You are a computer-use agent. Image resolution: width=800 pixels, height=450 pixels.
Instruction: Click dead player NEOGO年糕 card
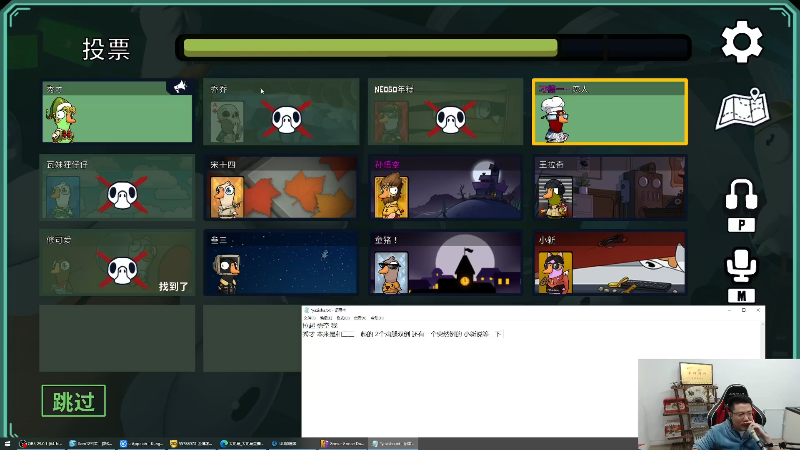(x=445, y=112)
